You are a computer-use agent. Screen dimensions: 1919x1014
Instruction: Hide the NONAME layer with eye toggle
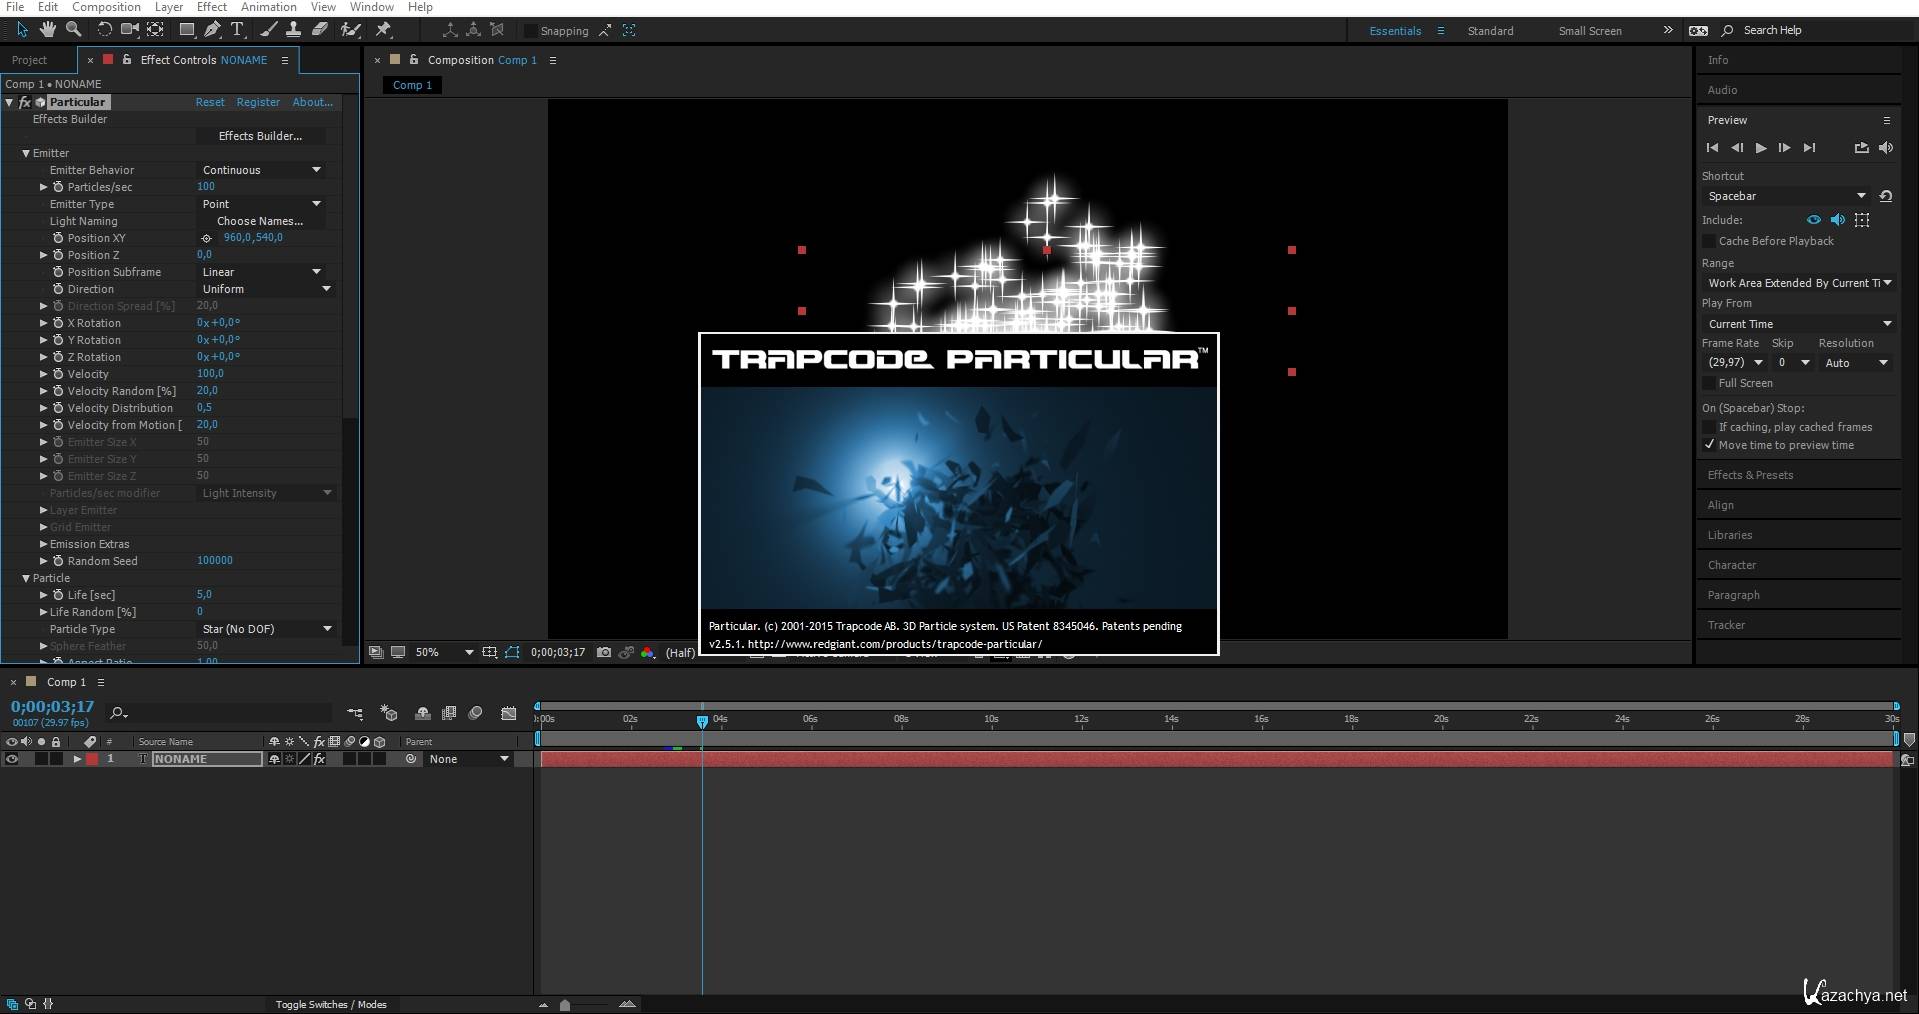tap(12, 759)
